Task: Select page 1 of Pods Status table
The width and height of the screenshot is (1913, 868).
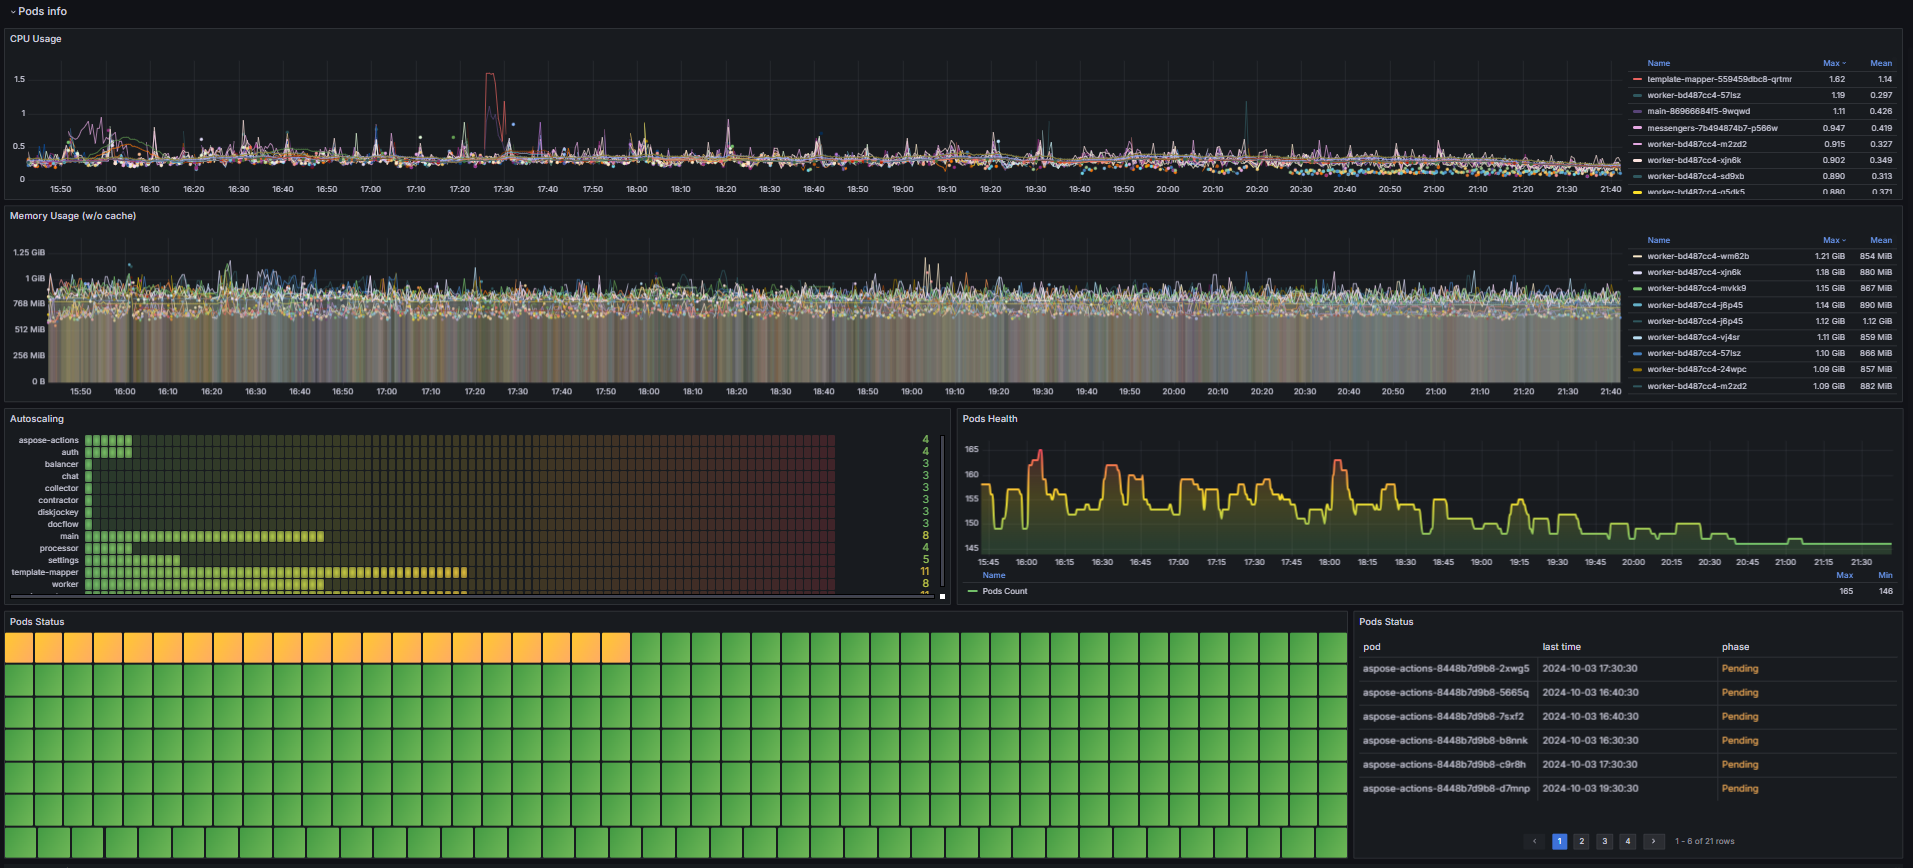Action: coord(1559,841)
